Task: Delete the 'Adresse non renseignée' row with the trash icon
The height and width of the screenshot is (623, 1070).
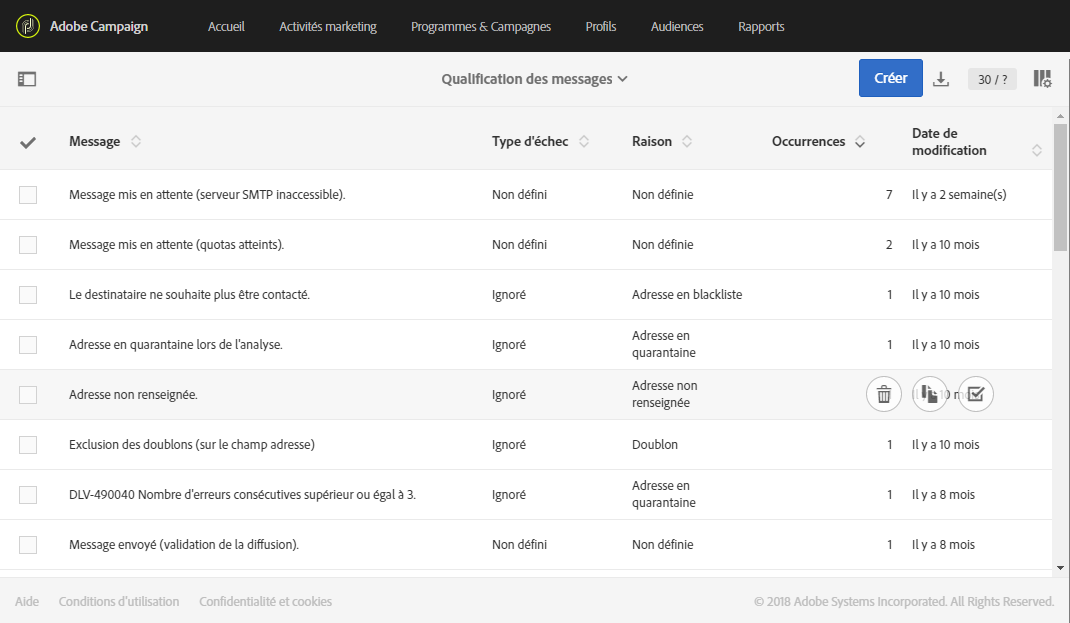Action: pos(884,395)
